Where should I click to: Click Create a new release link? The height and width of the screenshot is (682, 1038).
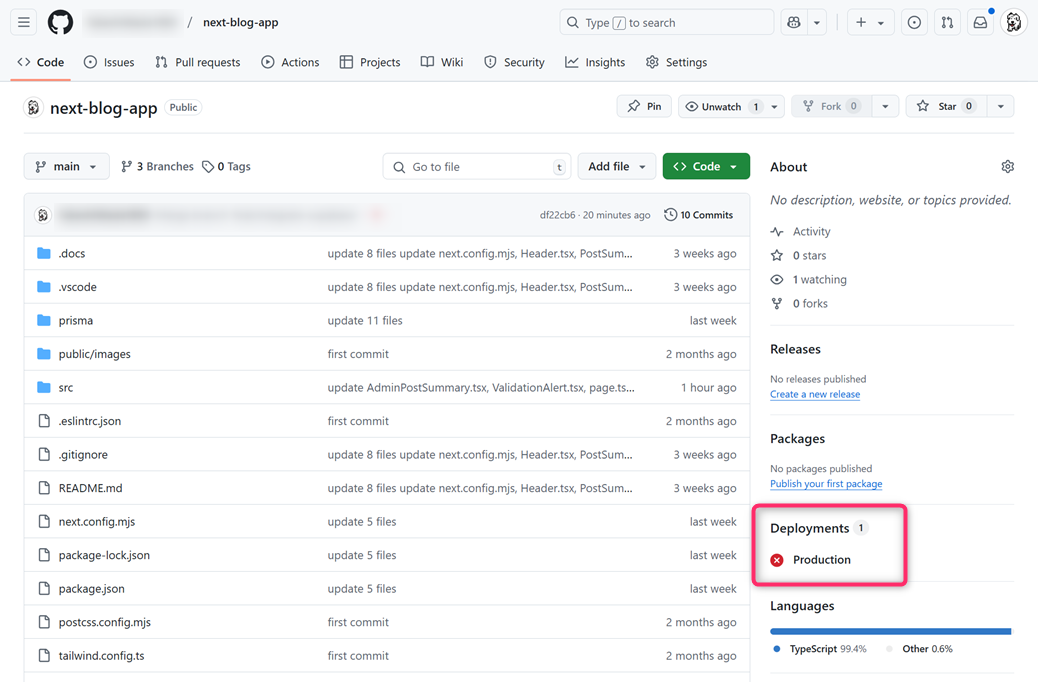(x=814, y=394)
